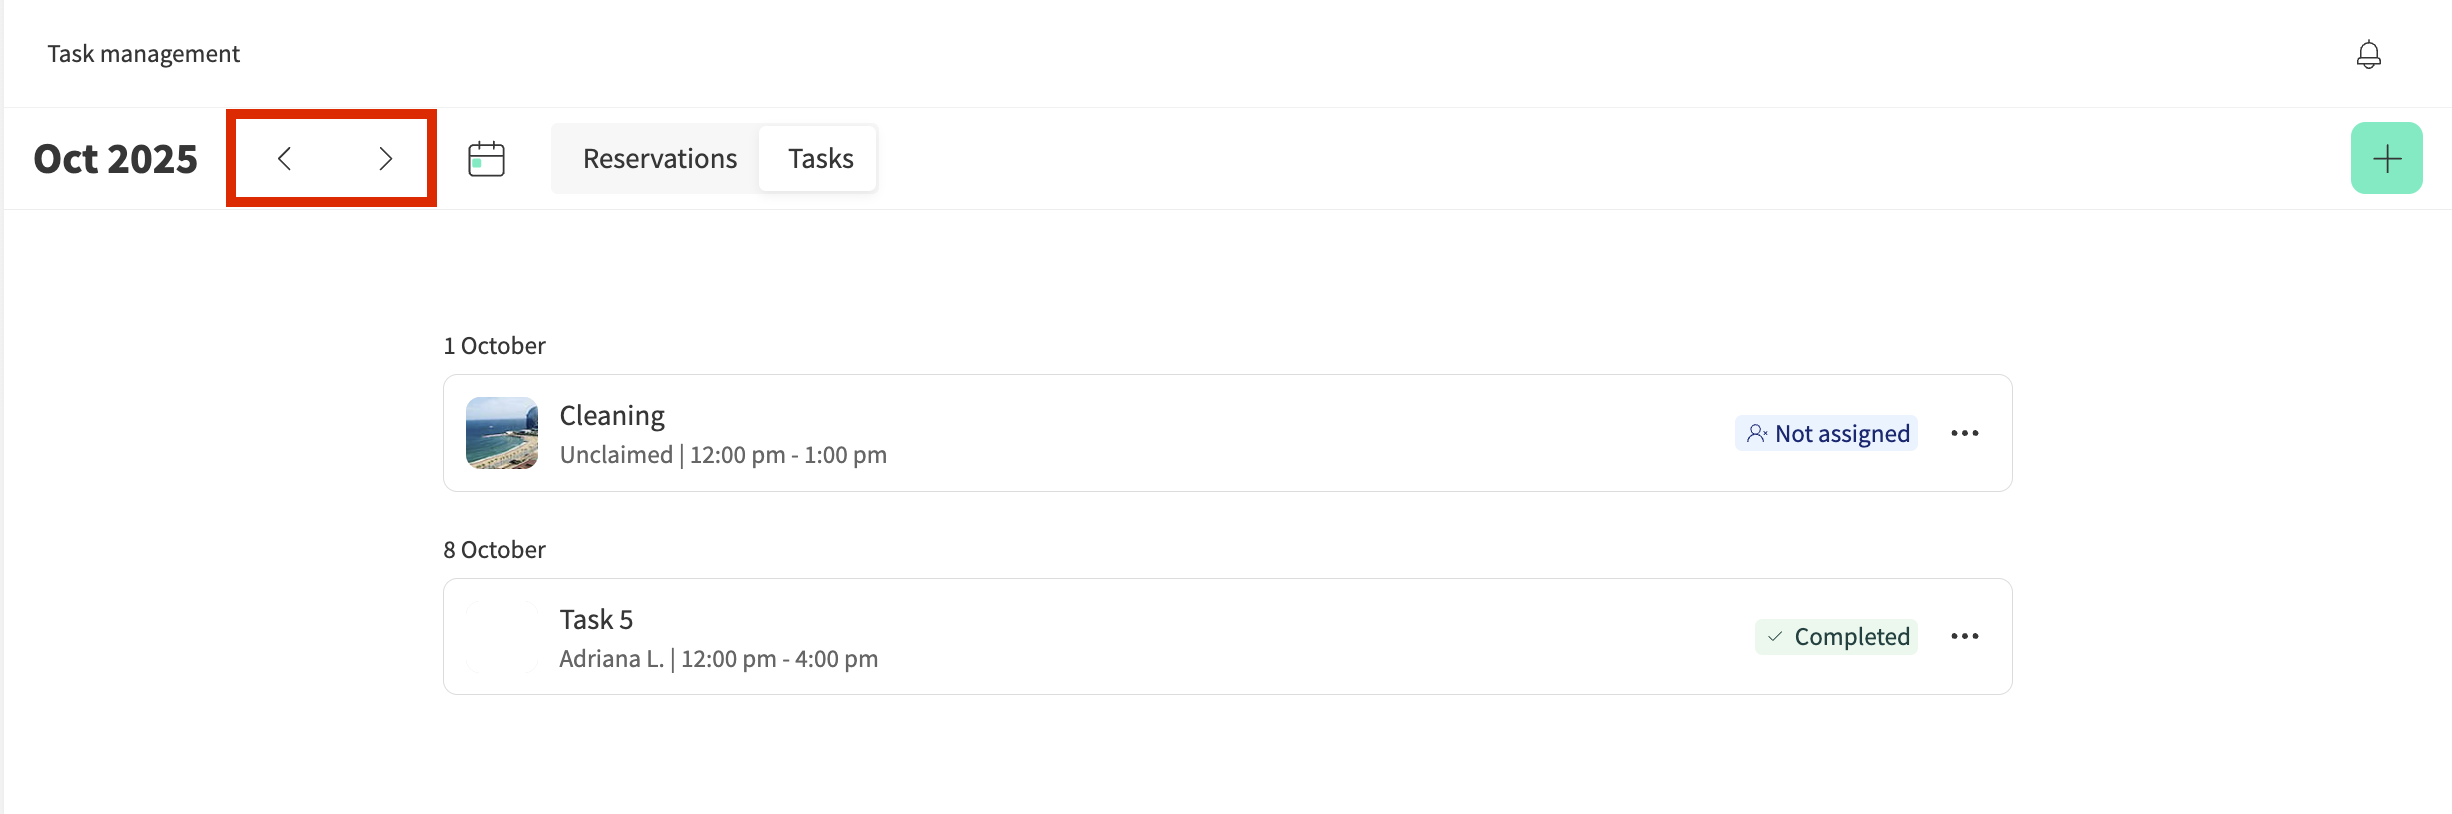Click the 1 October date header
Image resolution: width=2452 pixels, height=814 pixels.
494,346
